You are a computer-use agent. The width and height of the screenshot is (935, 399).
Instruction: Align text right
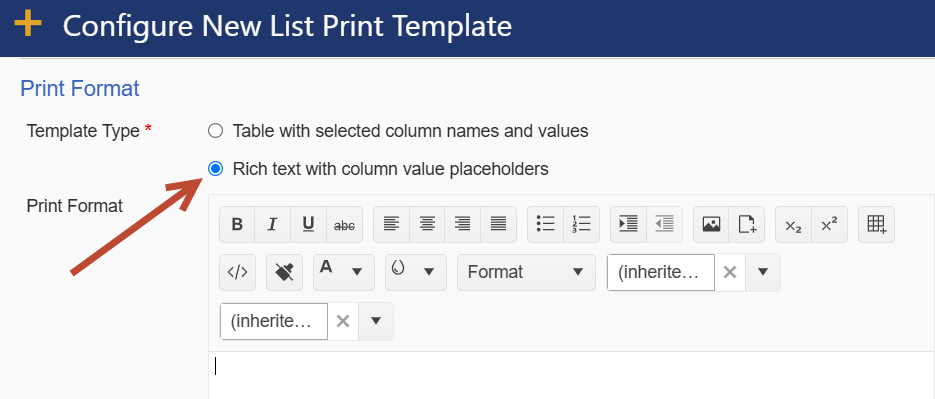click(462, 224)
